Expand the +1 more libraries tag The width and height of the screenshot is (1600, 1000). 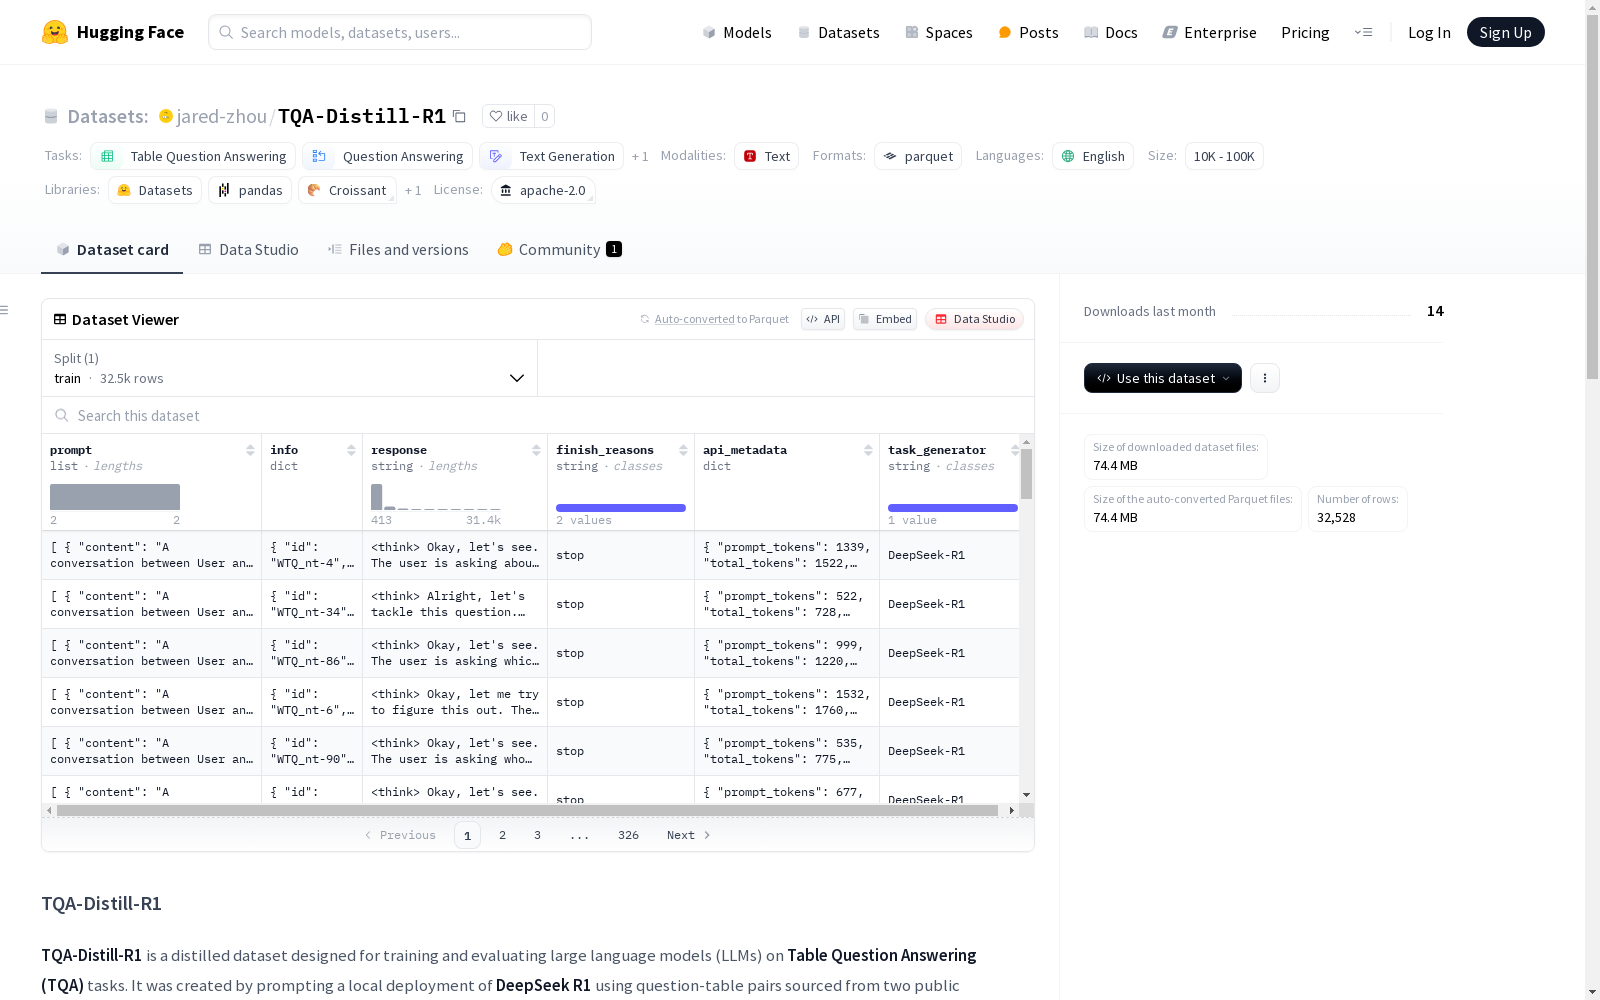point(413,190)
